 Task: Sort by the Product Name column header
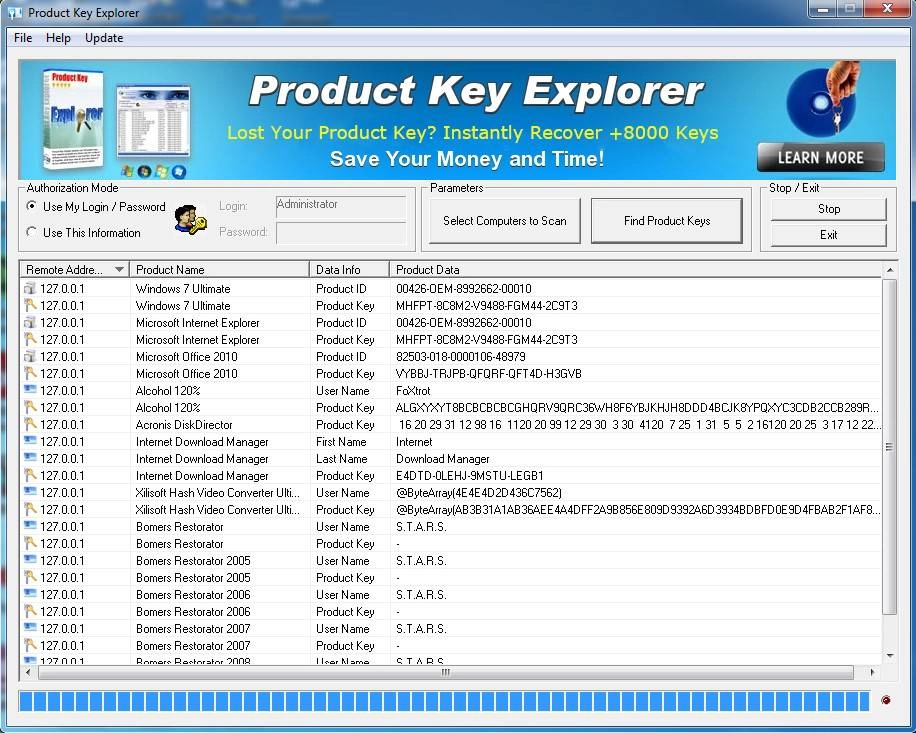coord(220,269)
